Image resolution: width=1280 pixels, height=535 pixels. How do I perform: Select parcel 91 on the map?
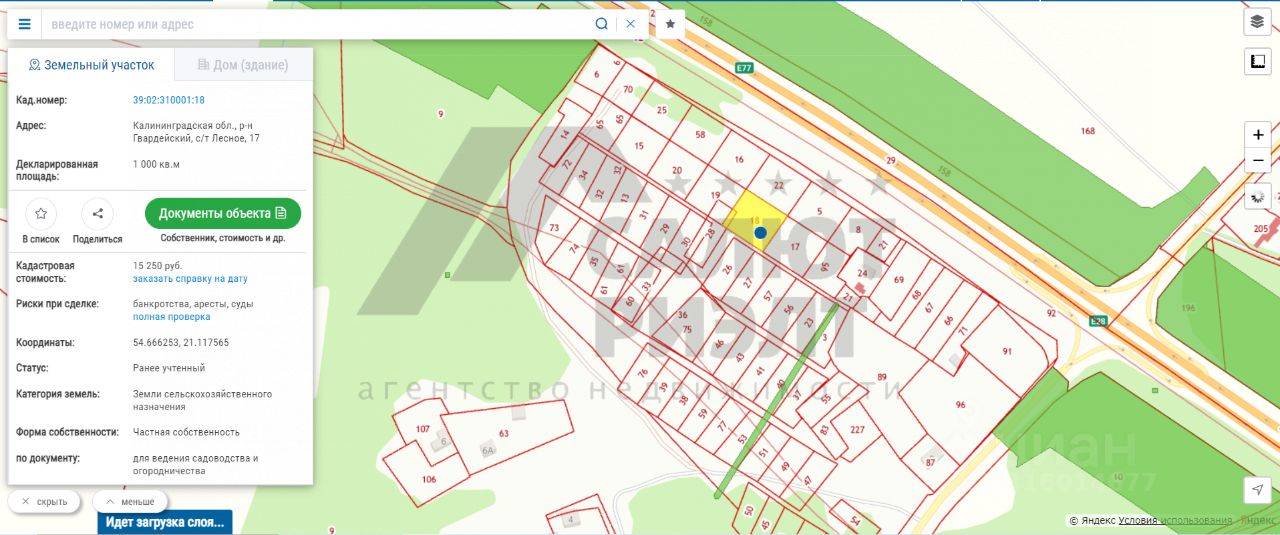click(x=1007, y=351)
